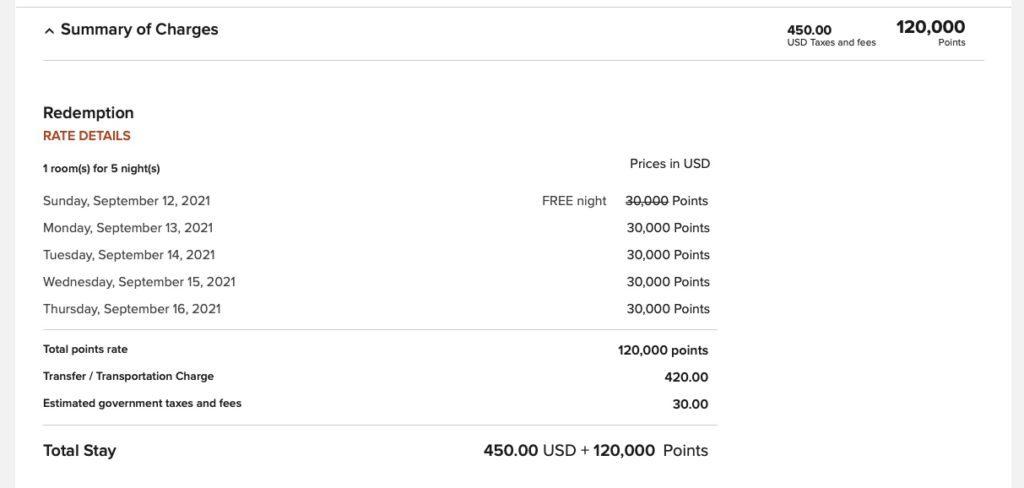1024x488 pixels.
Task: Click the Redemption section title
Action: pos(88,113)
